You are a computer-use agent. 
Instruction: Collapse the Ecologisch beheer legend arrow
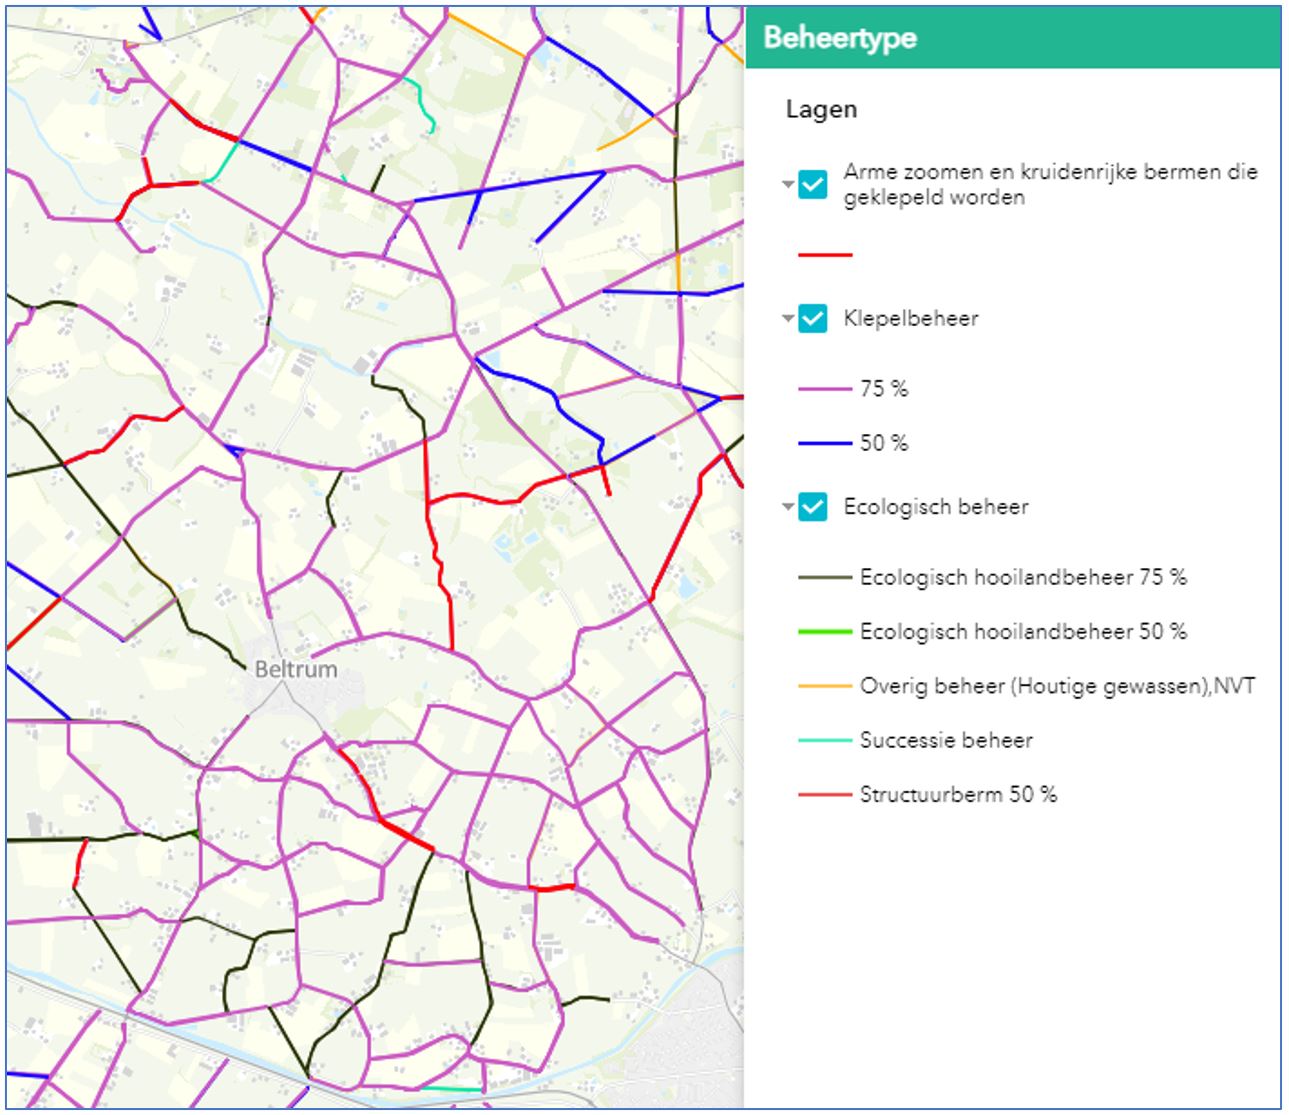click(x=788, y=507)
